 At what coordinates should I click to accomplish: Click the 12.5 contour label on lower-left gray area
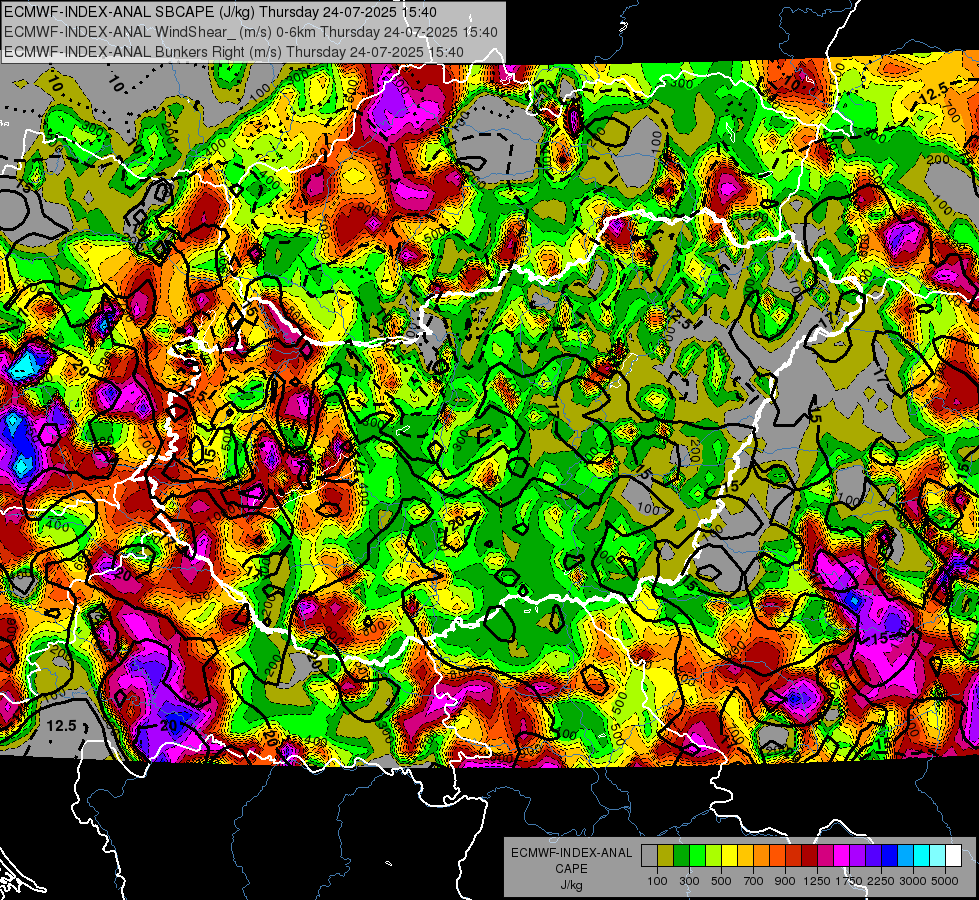click(x=61, y=726)
